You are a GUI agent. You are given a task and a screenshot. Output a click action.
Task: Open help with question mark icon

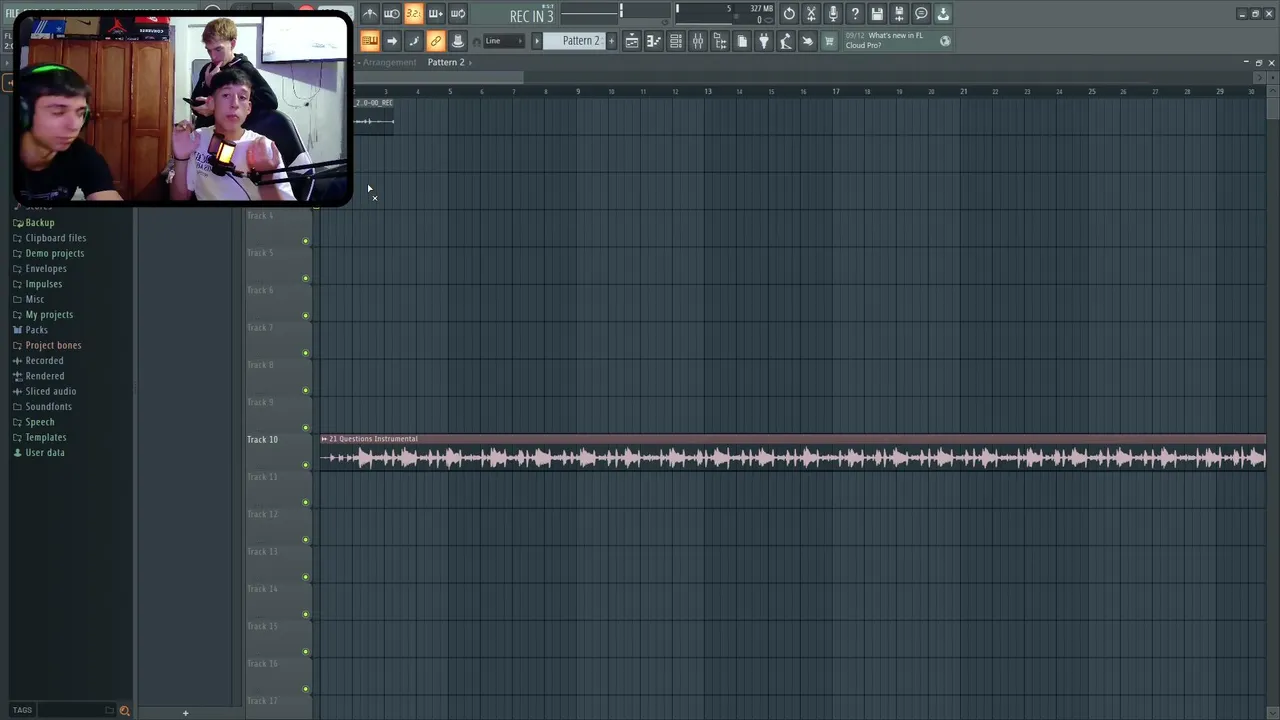point(855,14)
